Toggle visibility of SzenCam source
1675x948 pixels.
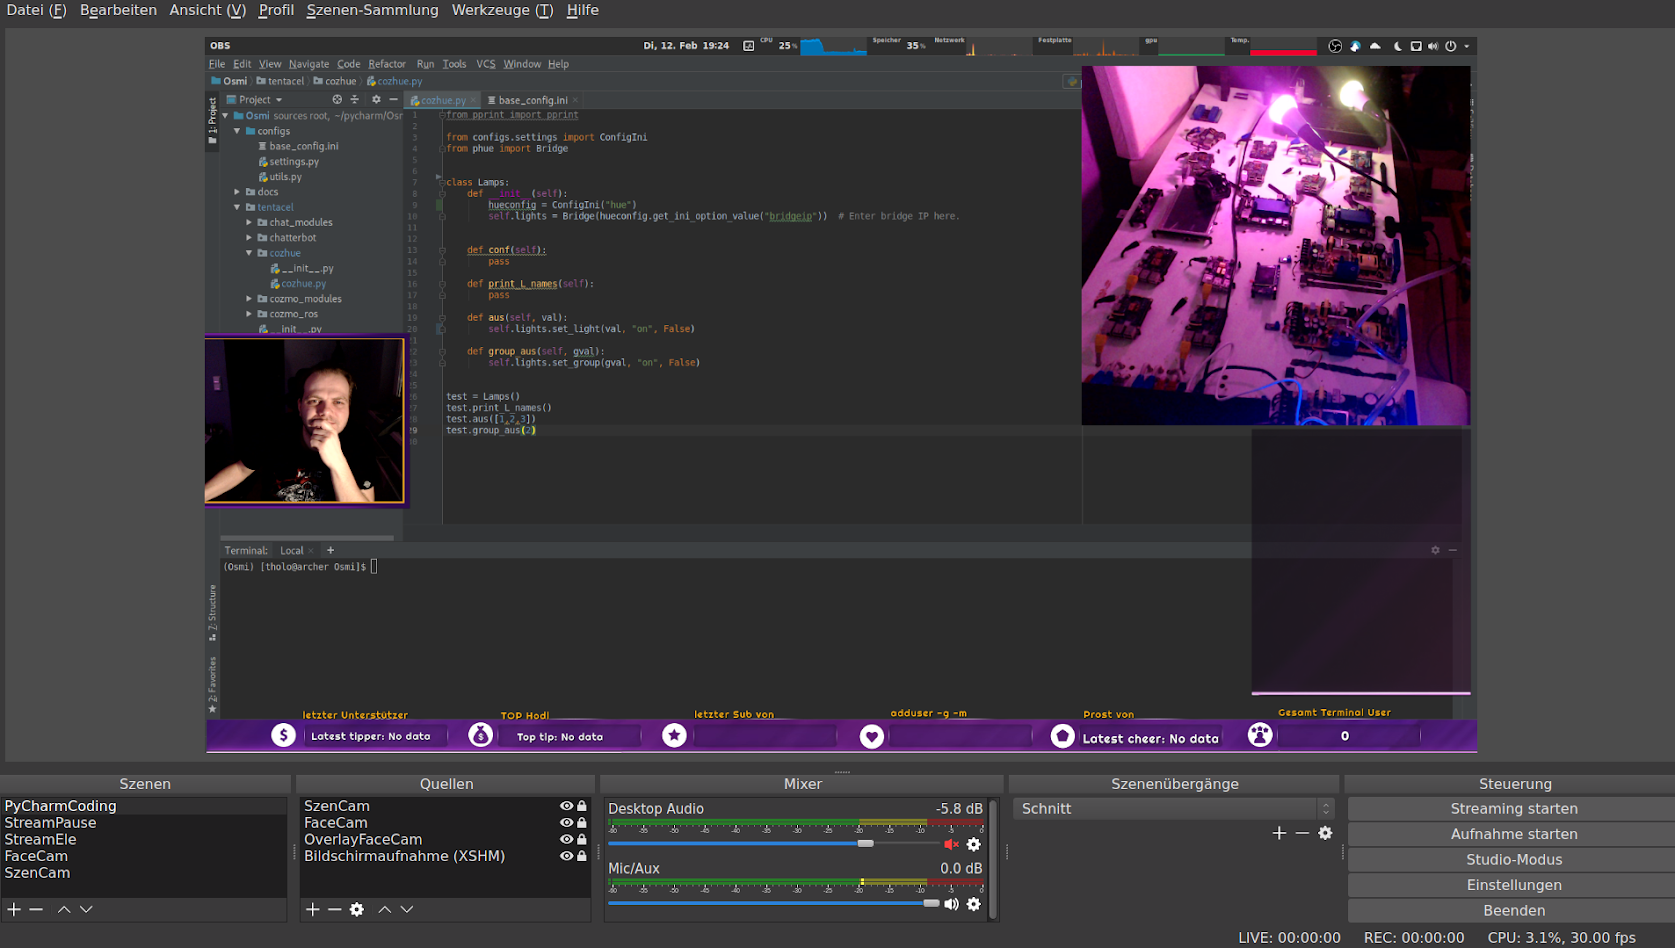pos(566,806)
